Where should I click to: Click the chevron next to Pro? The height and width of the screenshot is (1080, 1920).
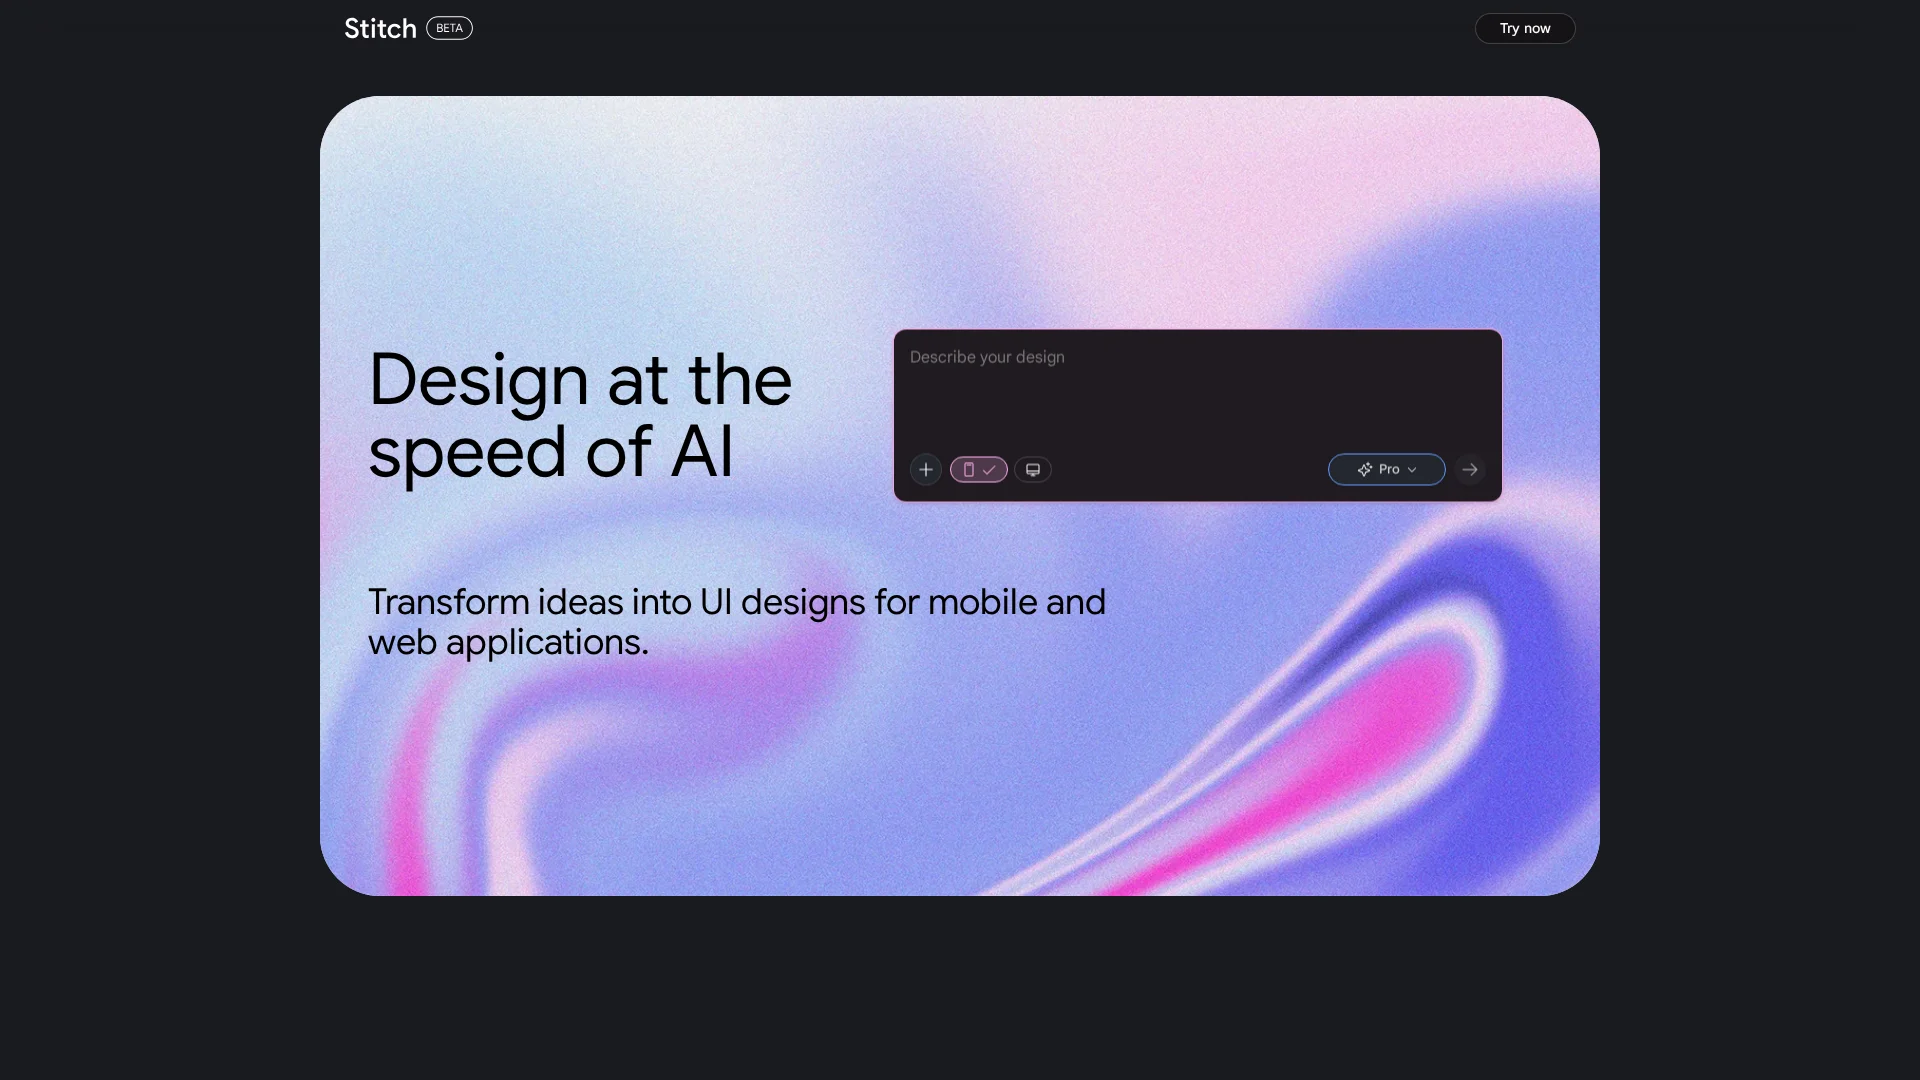[1412, 469]
